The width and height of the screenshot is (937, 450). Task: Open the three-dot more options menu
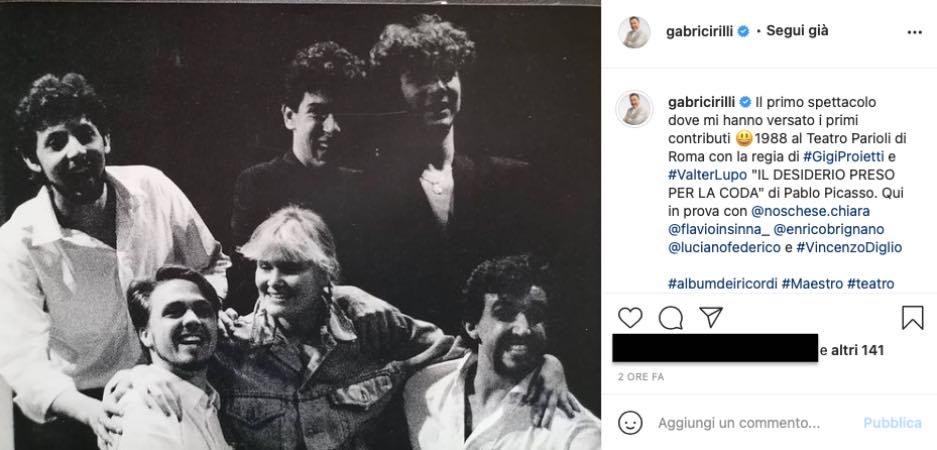tap(914, 32)
